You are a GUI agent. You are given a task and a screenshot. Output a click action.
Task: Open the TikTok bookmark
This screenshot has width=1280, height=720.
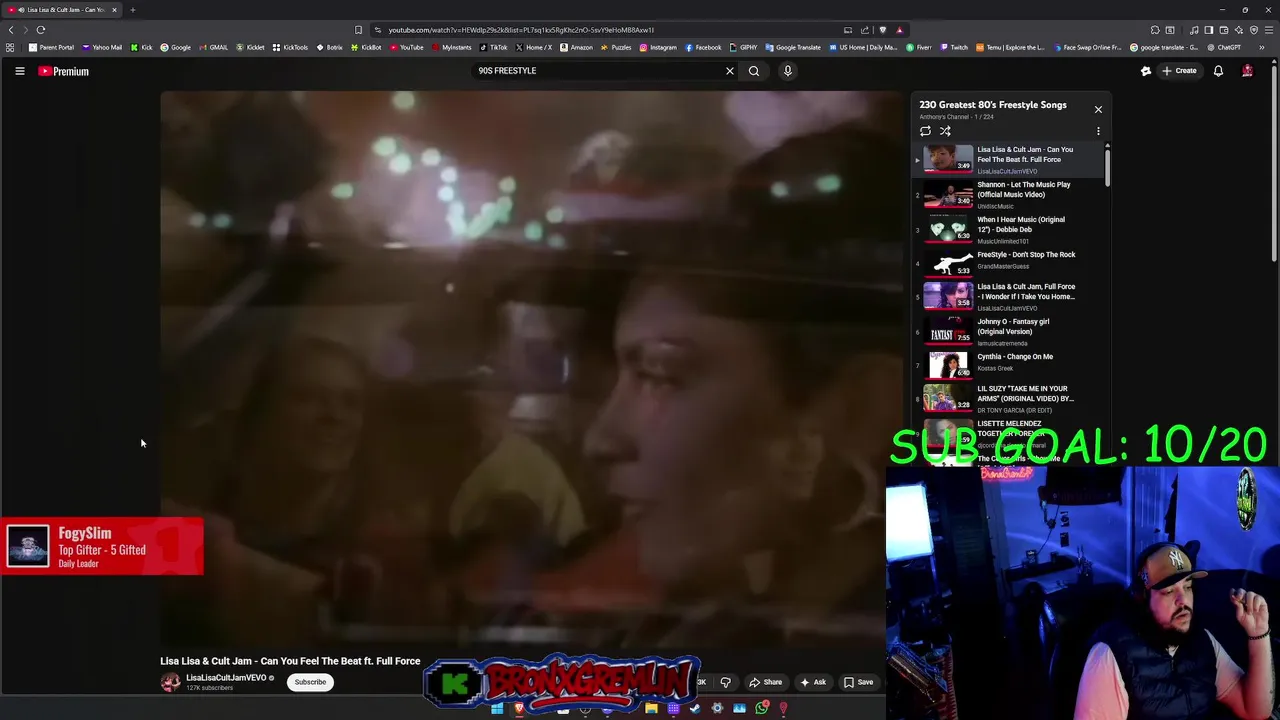(494, 47)
